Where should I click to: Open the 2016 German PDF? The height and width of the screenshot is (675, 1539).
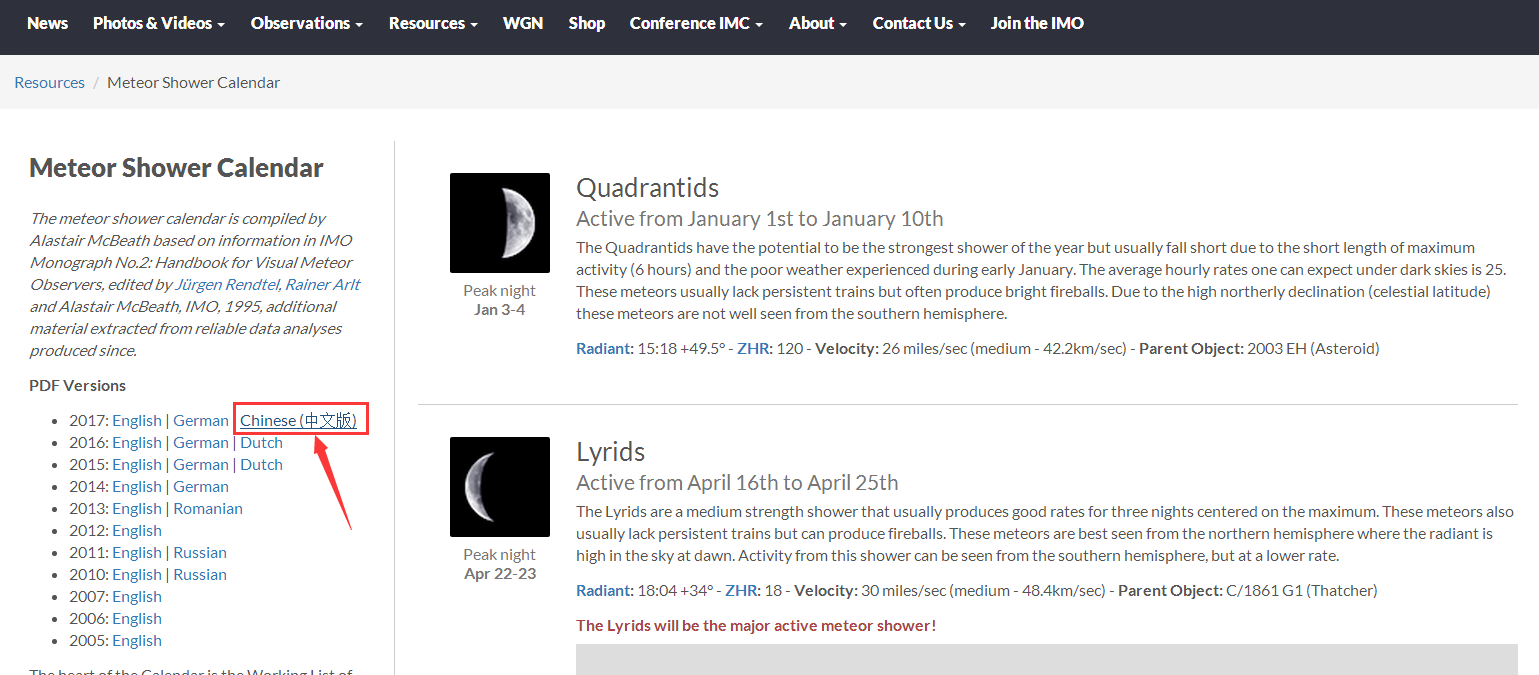[201, 442]
